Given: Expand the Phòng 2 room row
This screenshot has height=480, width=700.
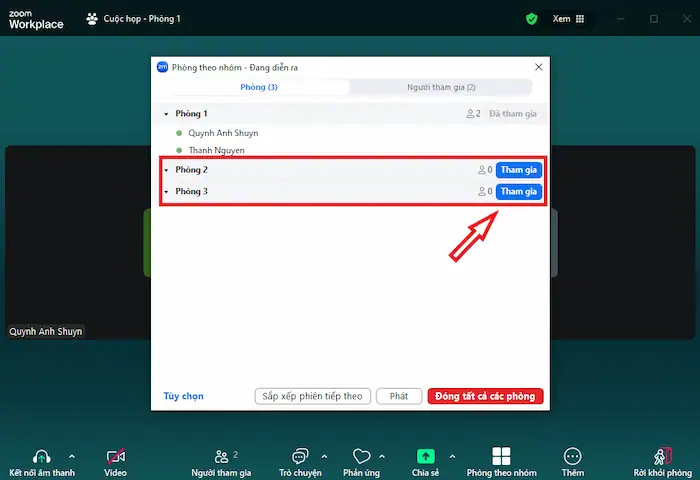Looking at the screenshot, I should tap(166, 170).
